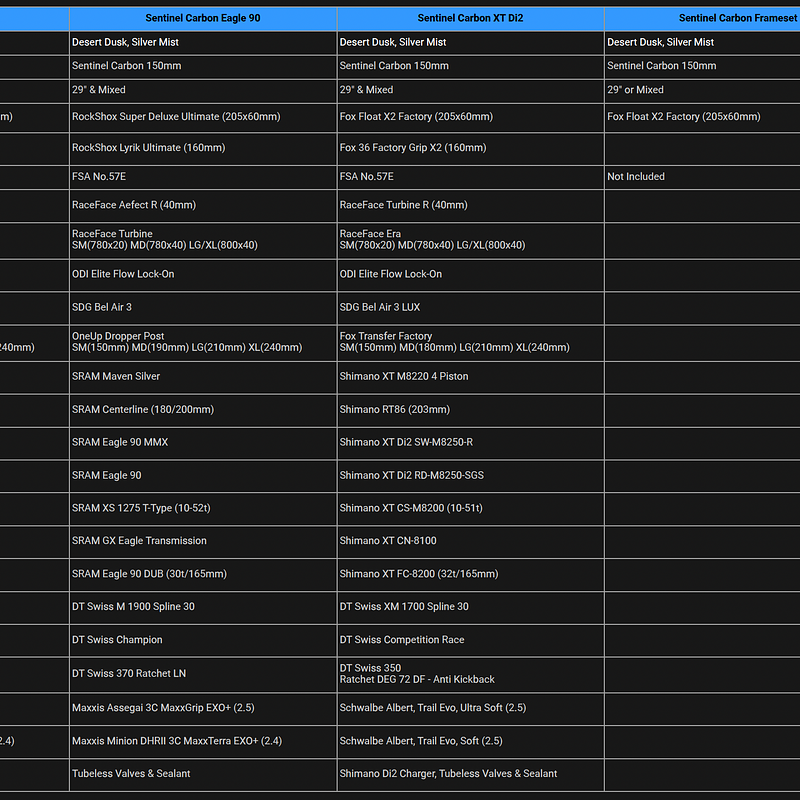Click the Sentinel Carbon Frameset column header
Screen dimensions: 800x800
pyautogui.click(x=703, y=19)
